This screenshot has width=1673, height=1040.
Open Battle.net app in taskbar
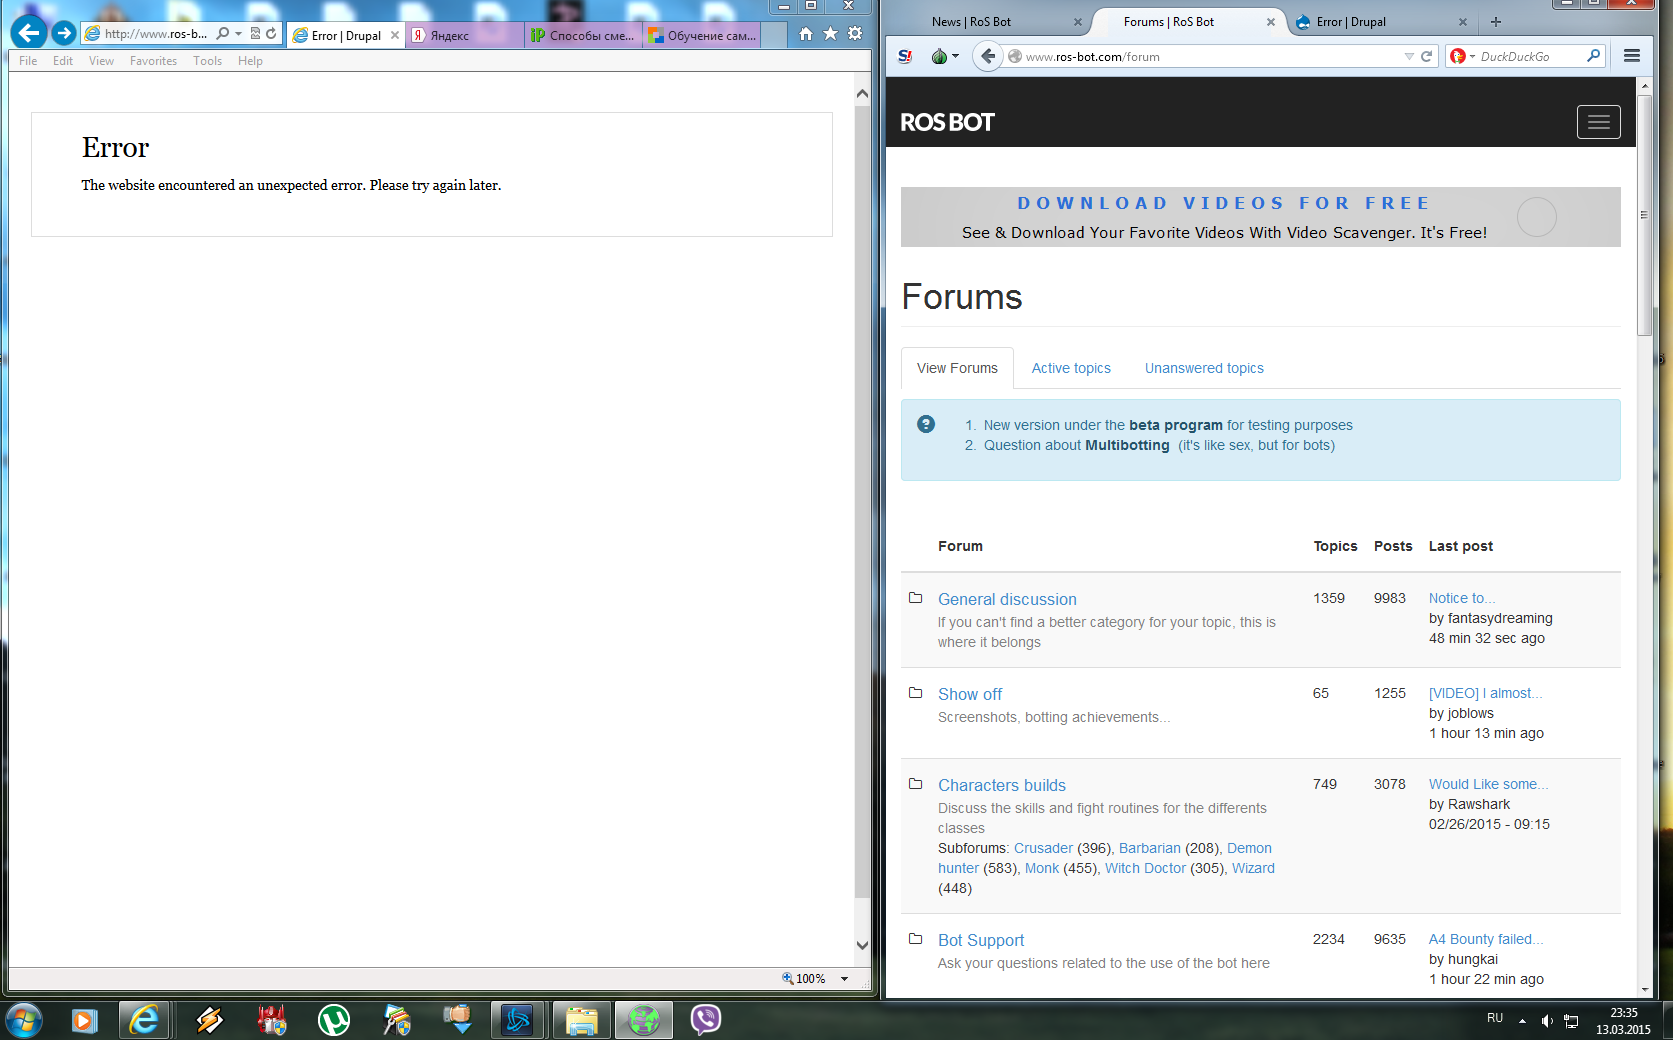pos(518,1020)
